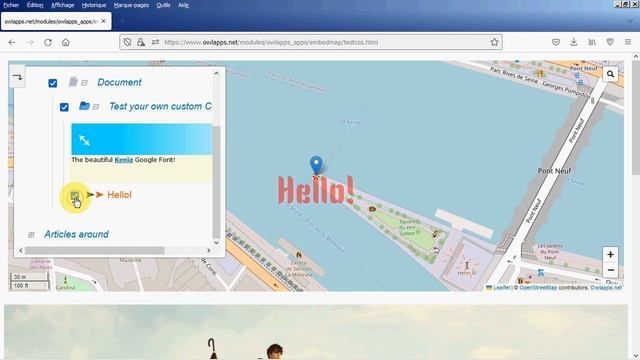The width and height of the screenshot is (640, 360).
Task: Select the owlapps.net browser tab
Action: [x=56, y=21]
